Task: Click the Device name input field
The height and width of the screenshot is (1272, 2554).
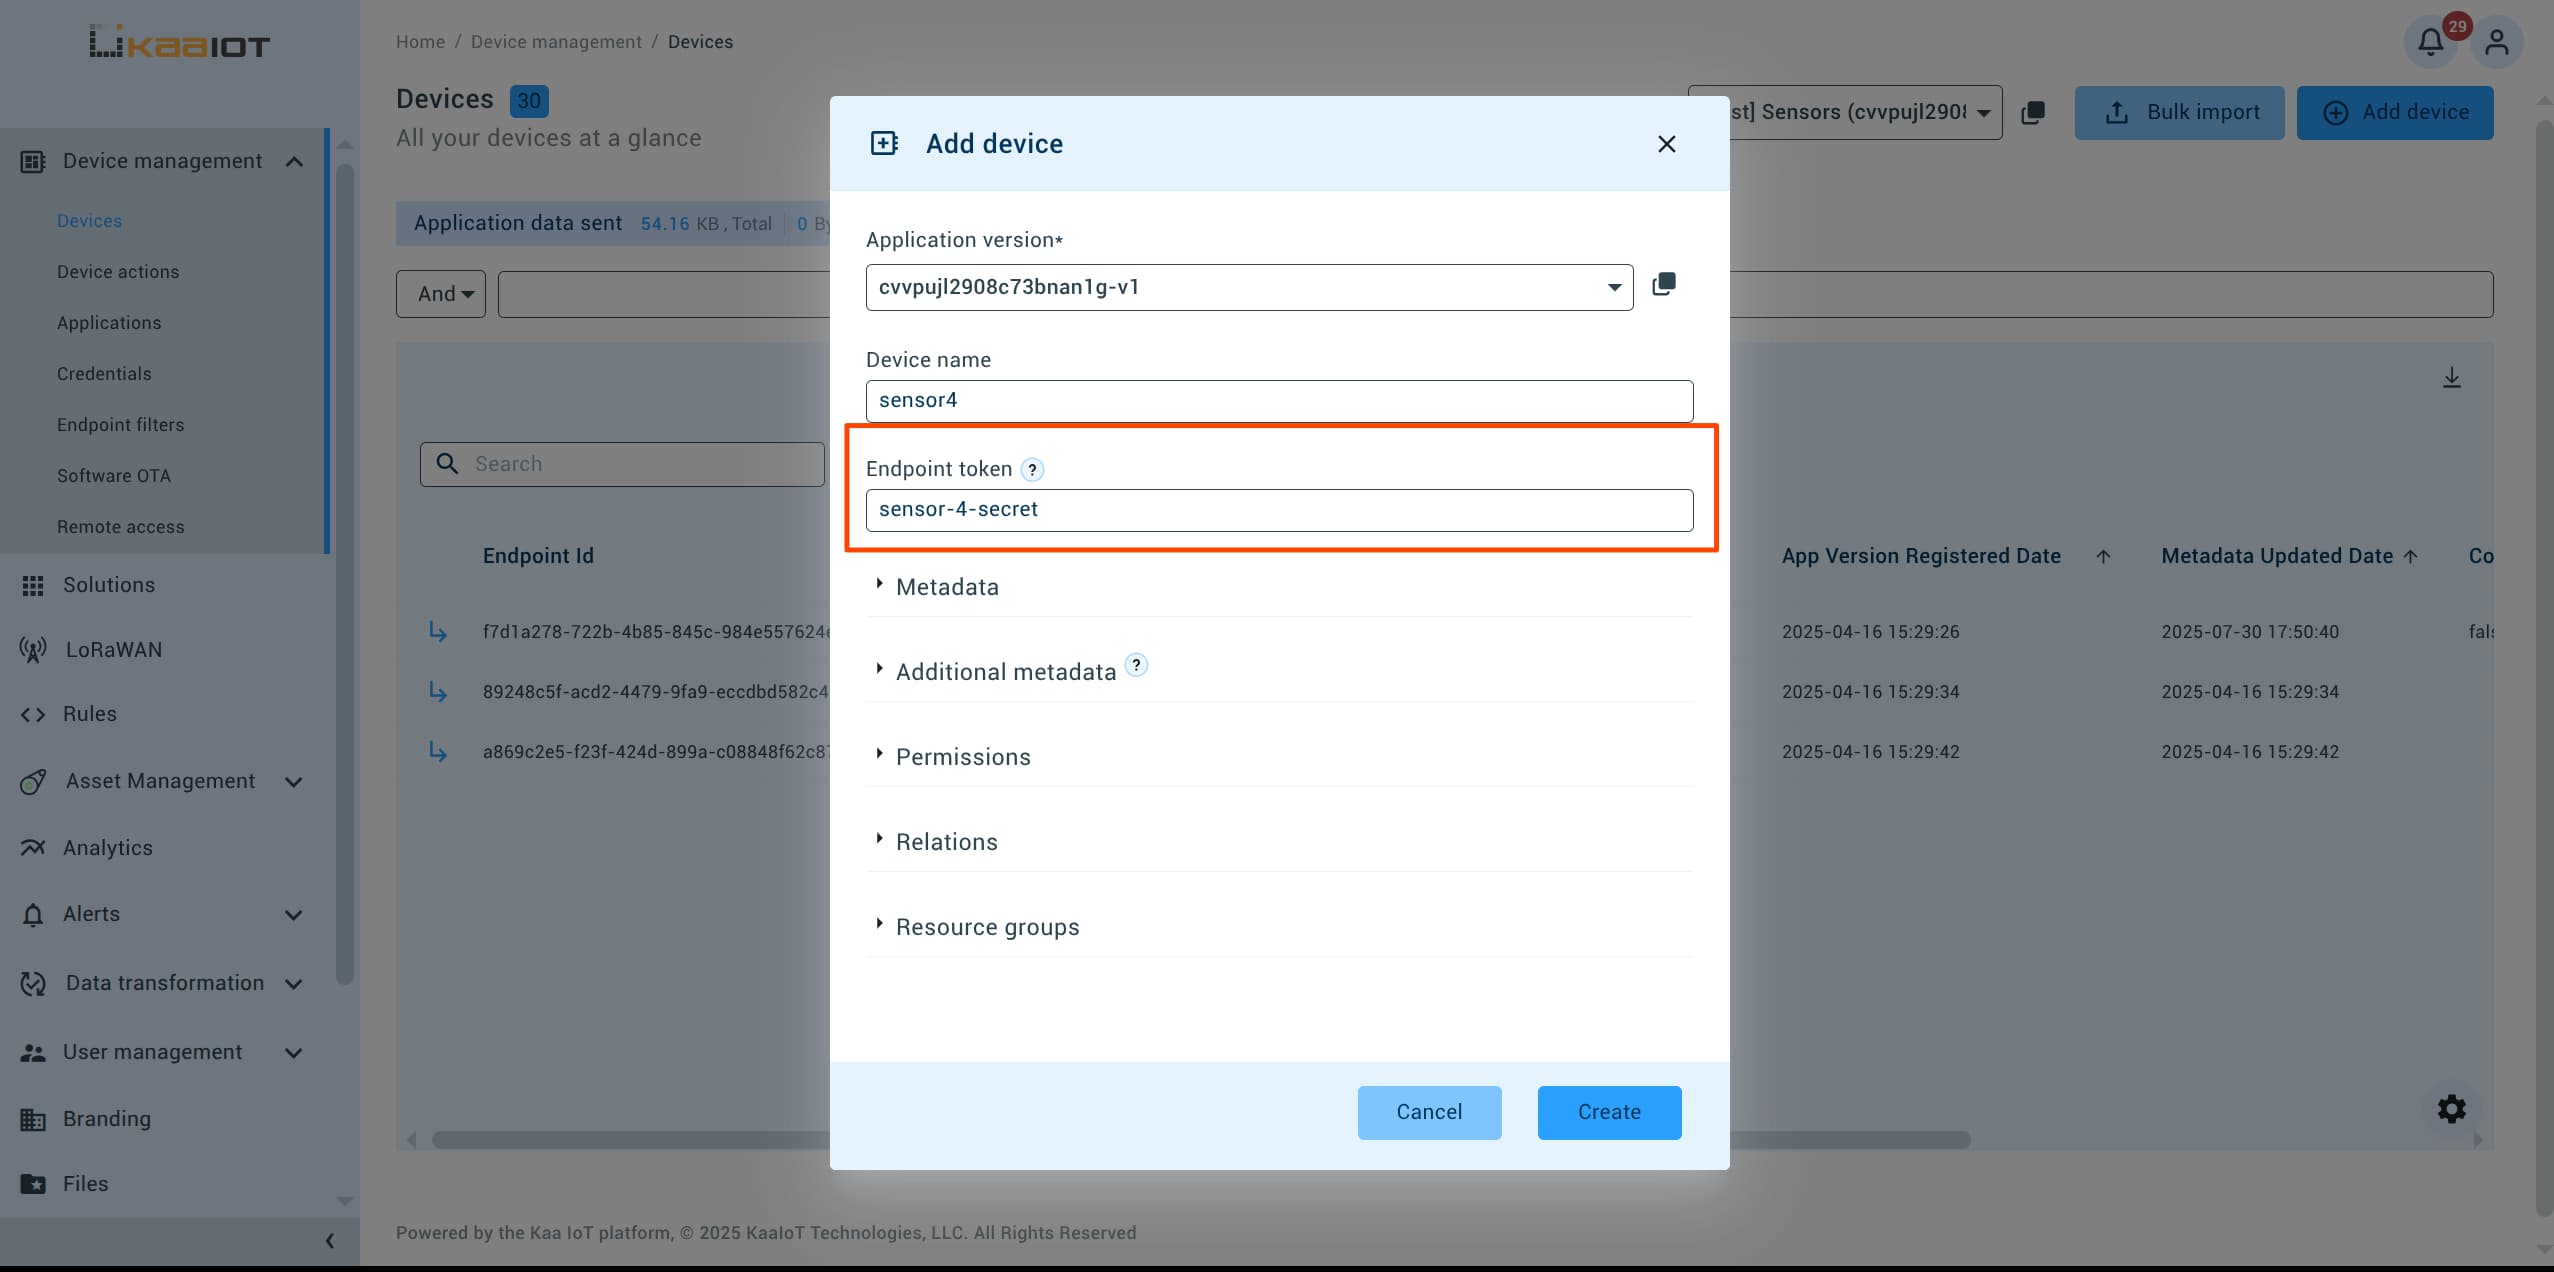Action: [x=1279, y=401]
